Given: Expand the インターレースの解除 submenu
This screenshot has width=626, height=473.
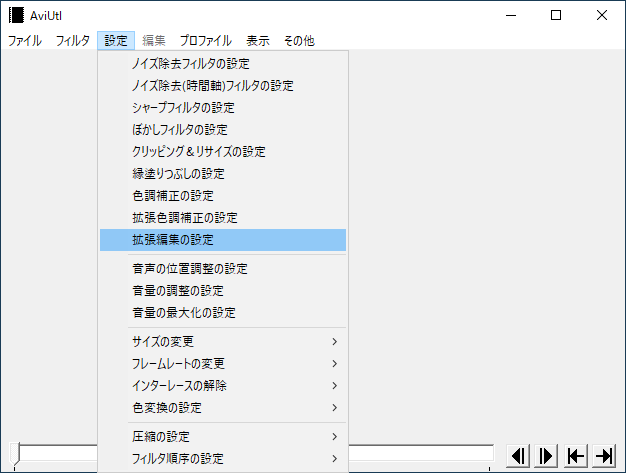Looking at the screenshot, I should [x=222, y=386].
